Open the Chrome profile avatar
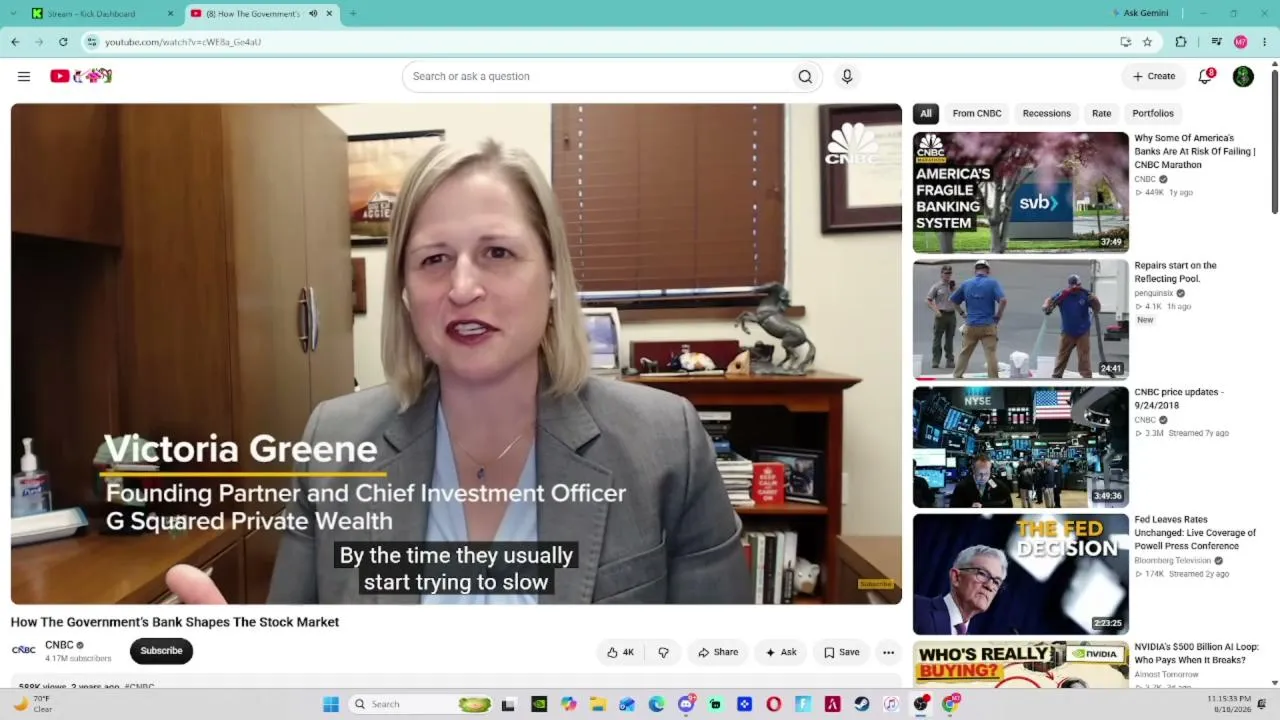This screenshot has height=720, width=1280. pyautogui.click(x=1240, y=42)
